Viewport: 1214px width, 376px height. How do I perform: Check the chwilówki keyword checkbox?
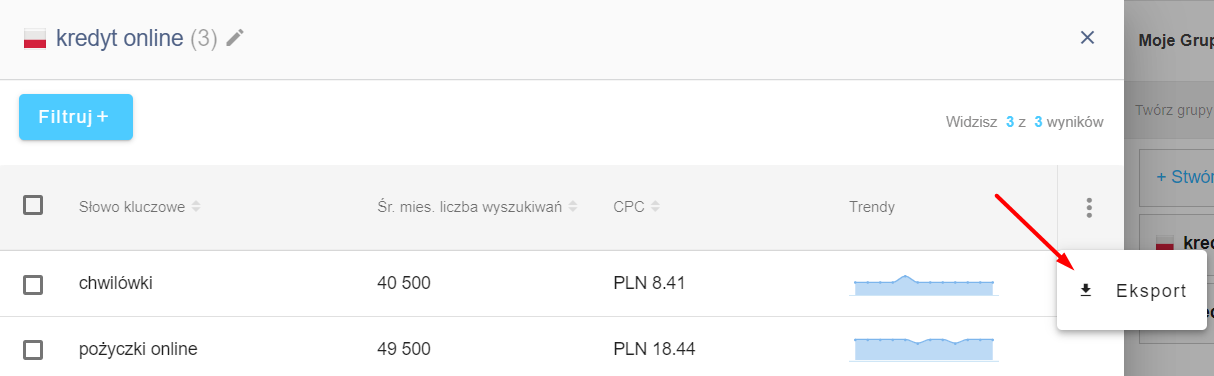pos(33,285)
